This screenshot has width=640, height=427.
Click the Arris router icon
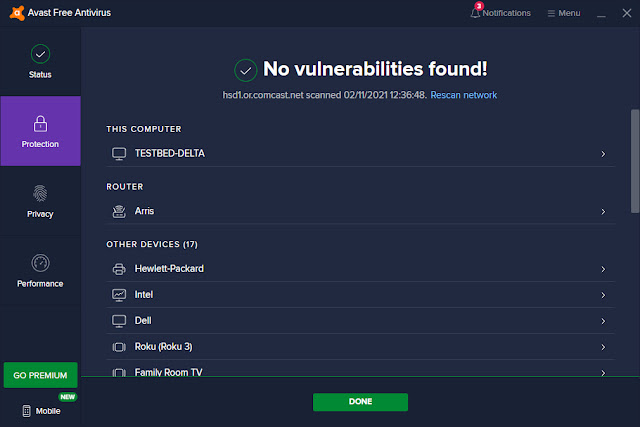click(119, 211)
